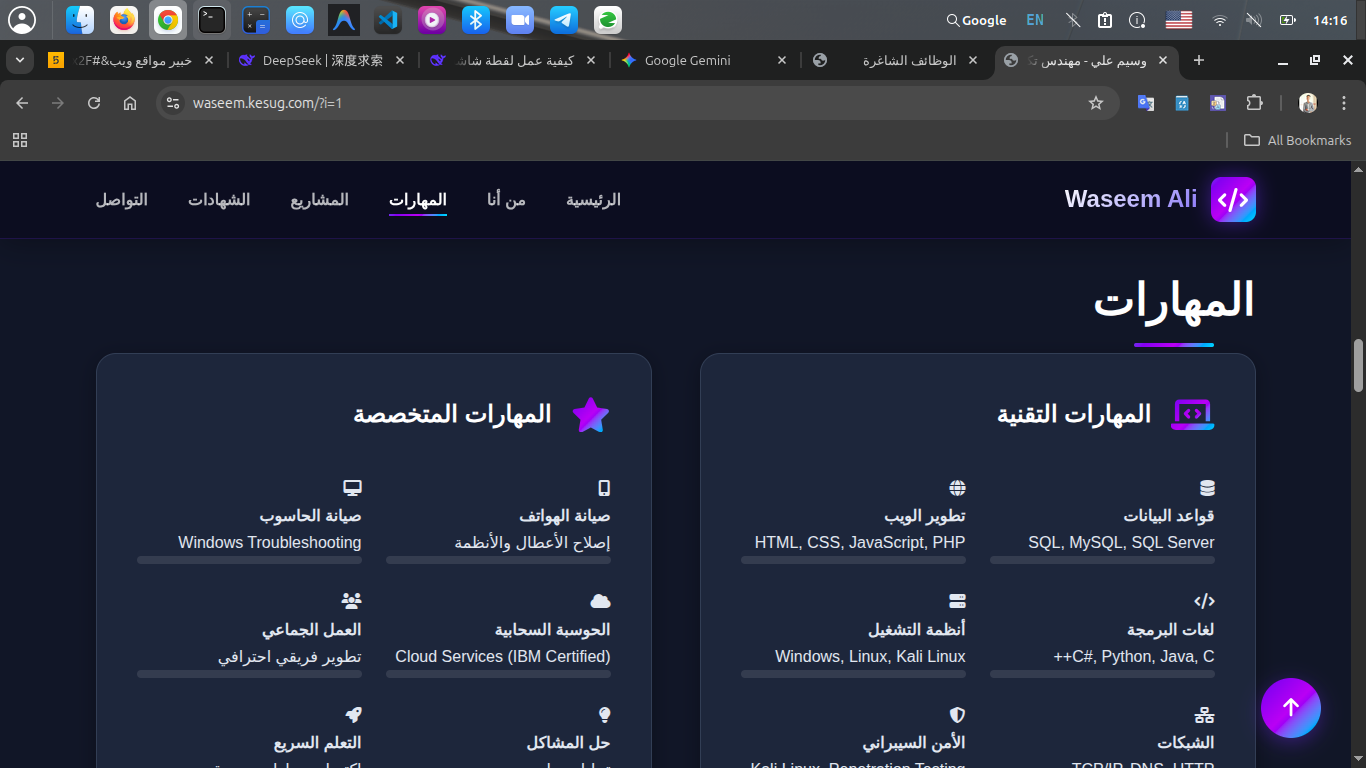Click the scroll-to-top arrow button
This screenshot has width=1366, height=768.
tap(1290, 708)
